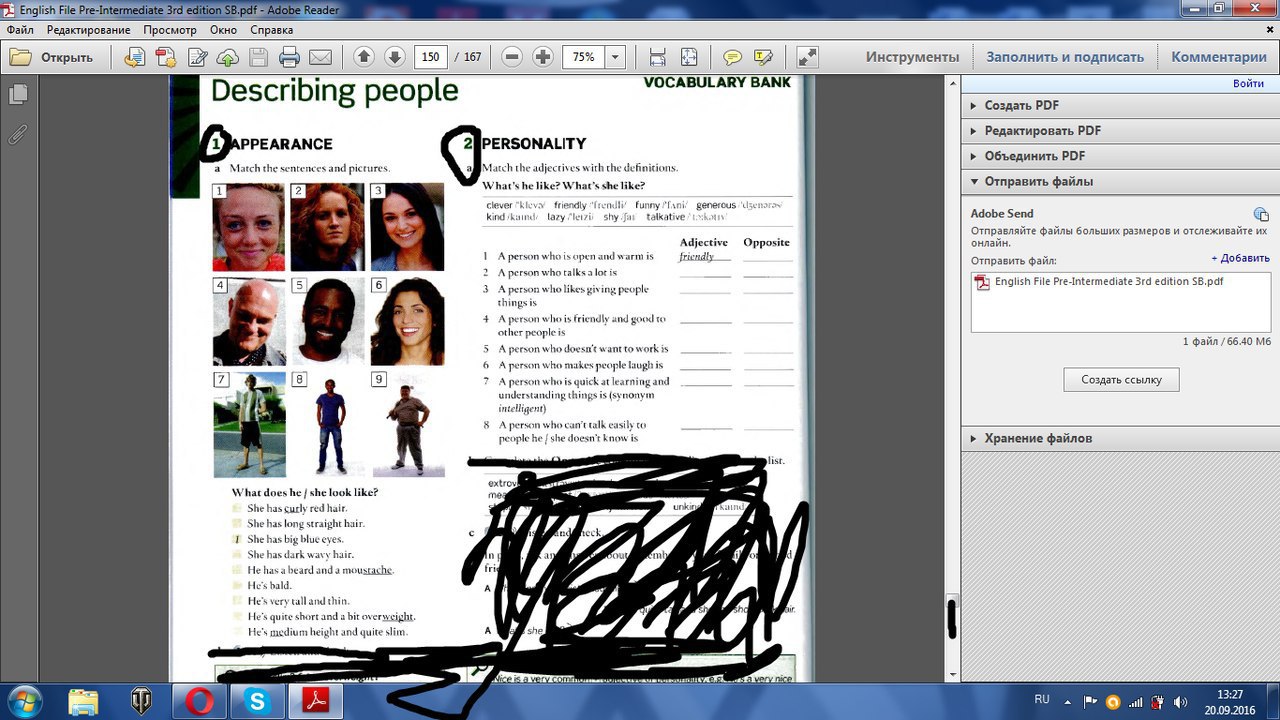This screenshot has width=1280, height=720.
Task: Open World of Tanks from the taskbar
Action: (141, 701)
